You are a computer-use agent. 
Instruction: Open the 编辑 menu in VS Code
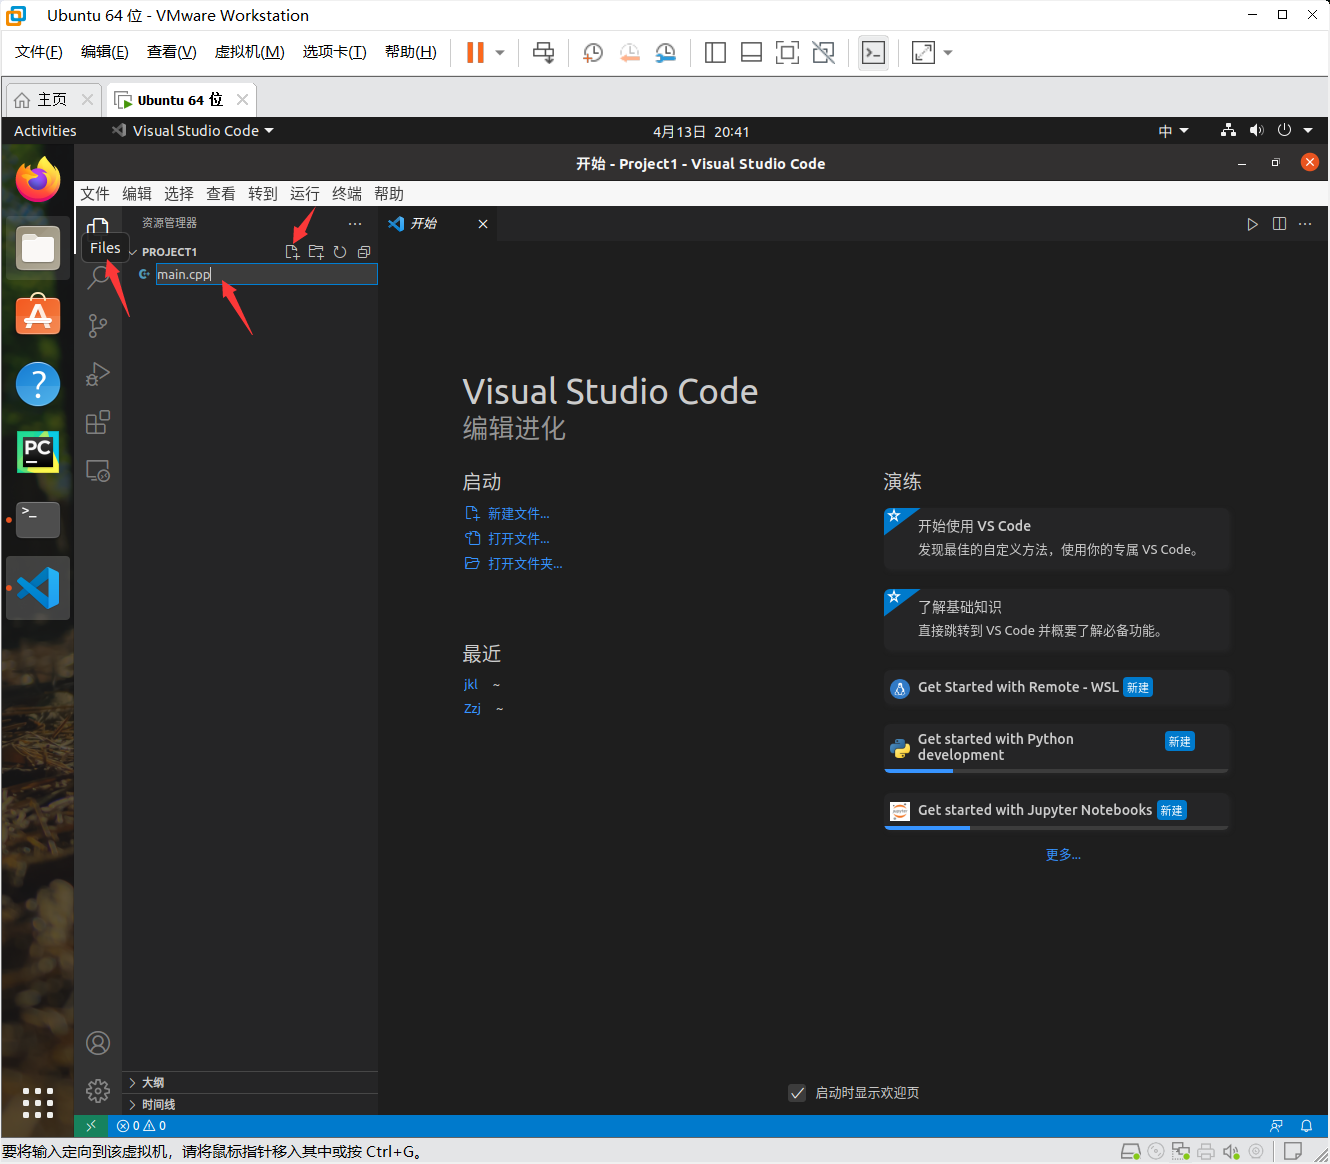coord(137,194)
